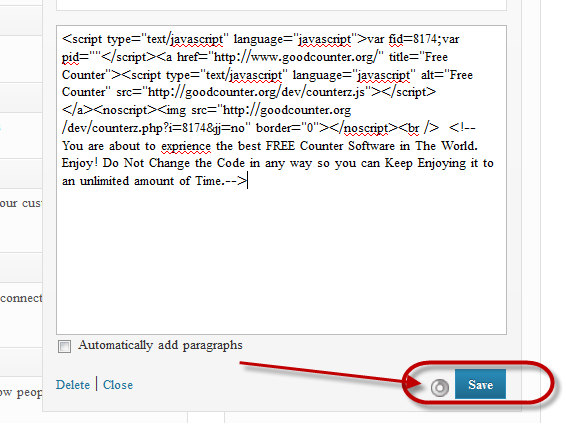Click the word 'FREE' in the comment text
Screen dimensions: 565x423
pos(280,146)
